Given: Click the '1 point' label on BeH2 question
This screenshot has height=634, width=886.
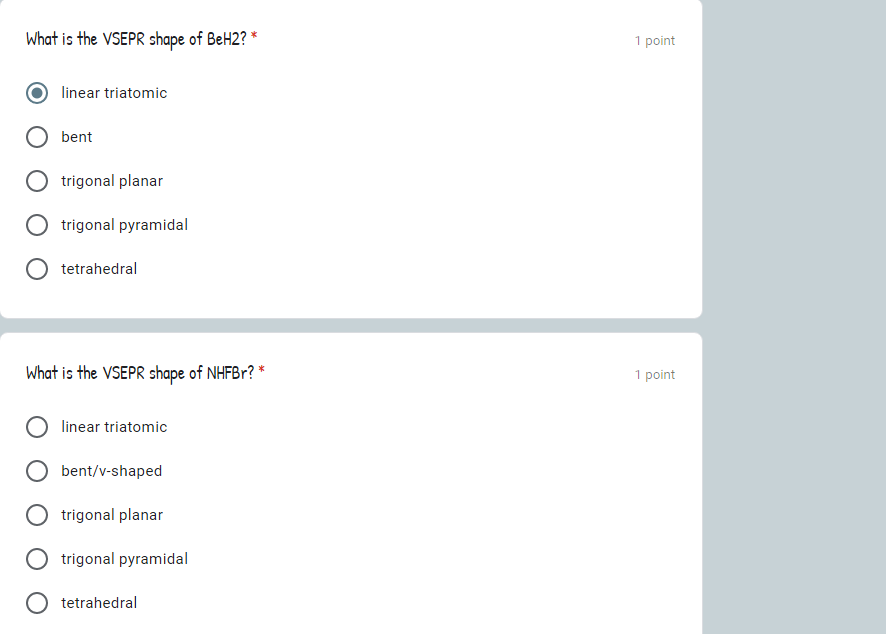Looking at the screenshot, I should (654, 41).
